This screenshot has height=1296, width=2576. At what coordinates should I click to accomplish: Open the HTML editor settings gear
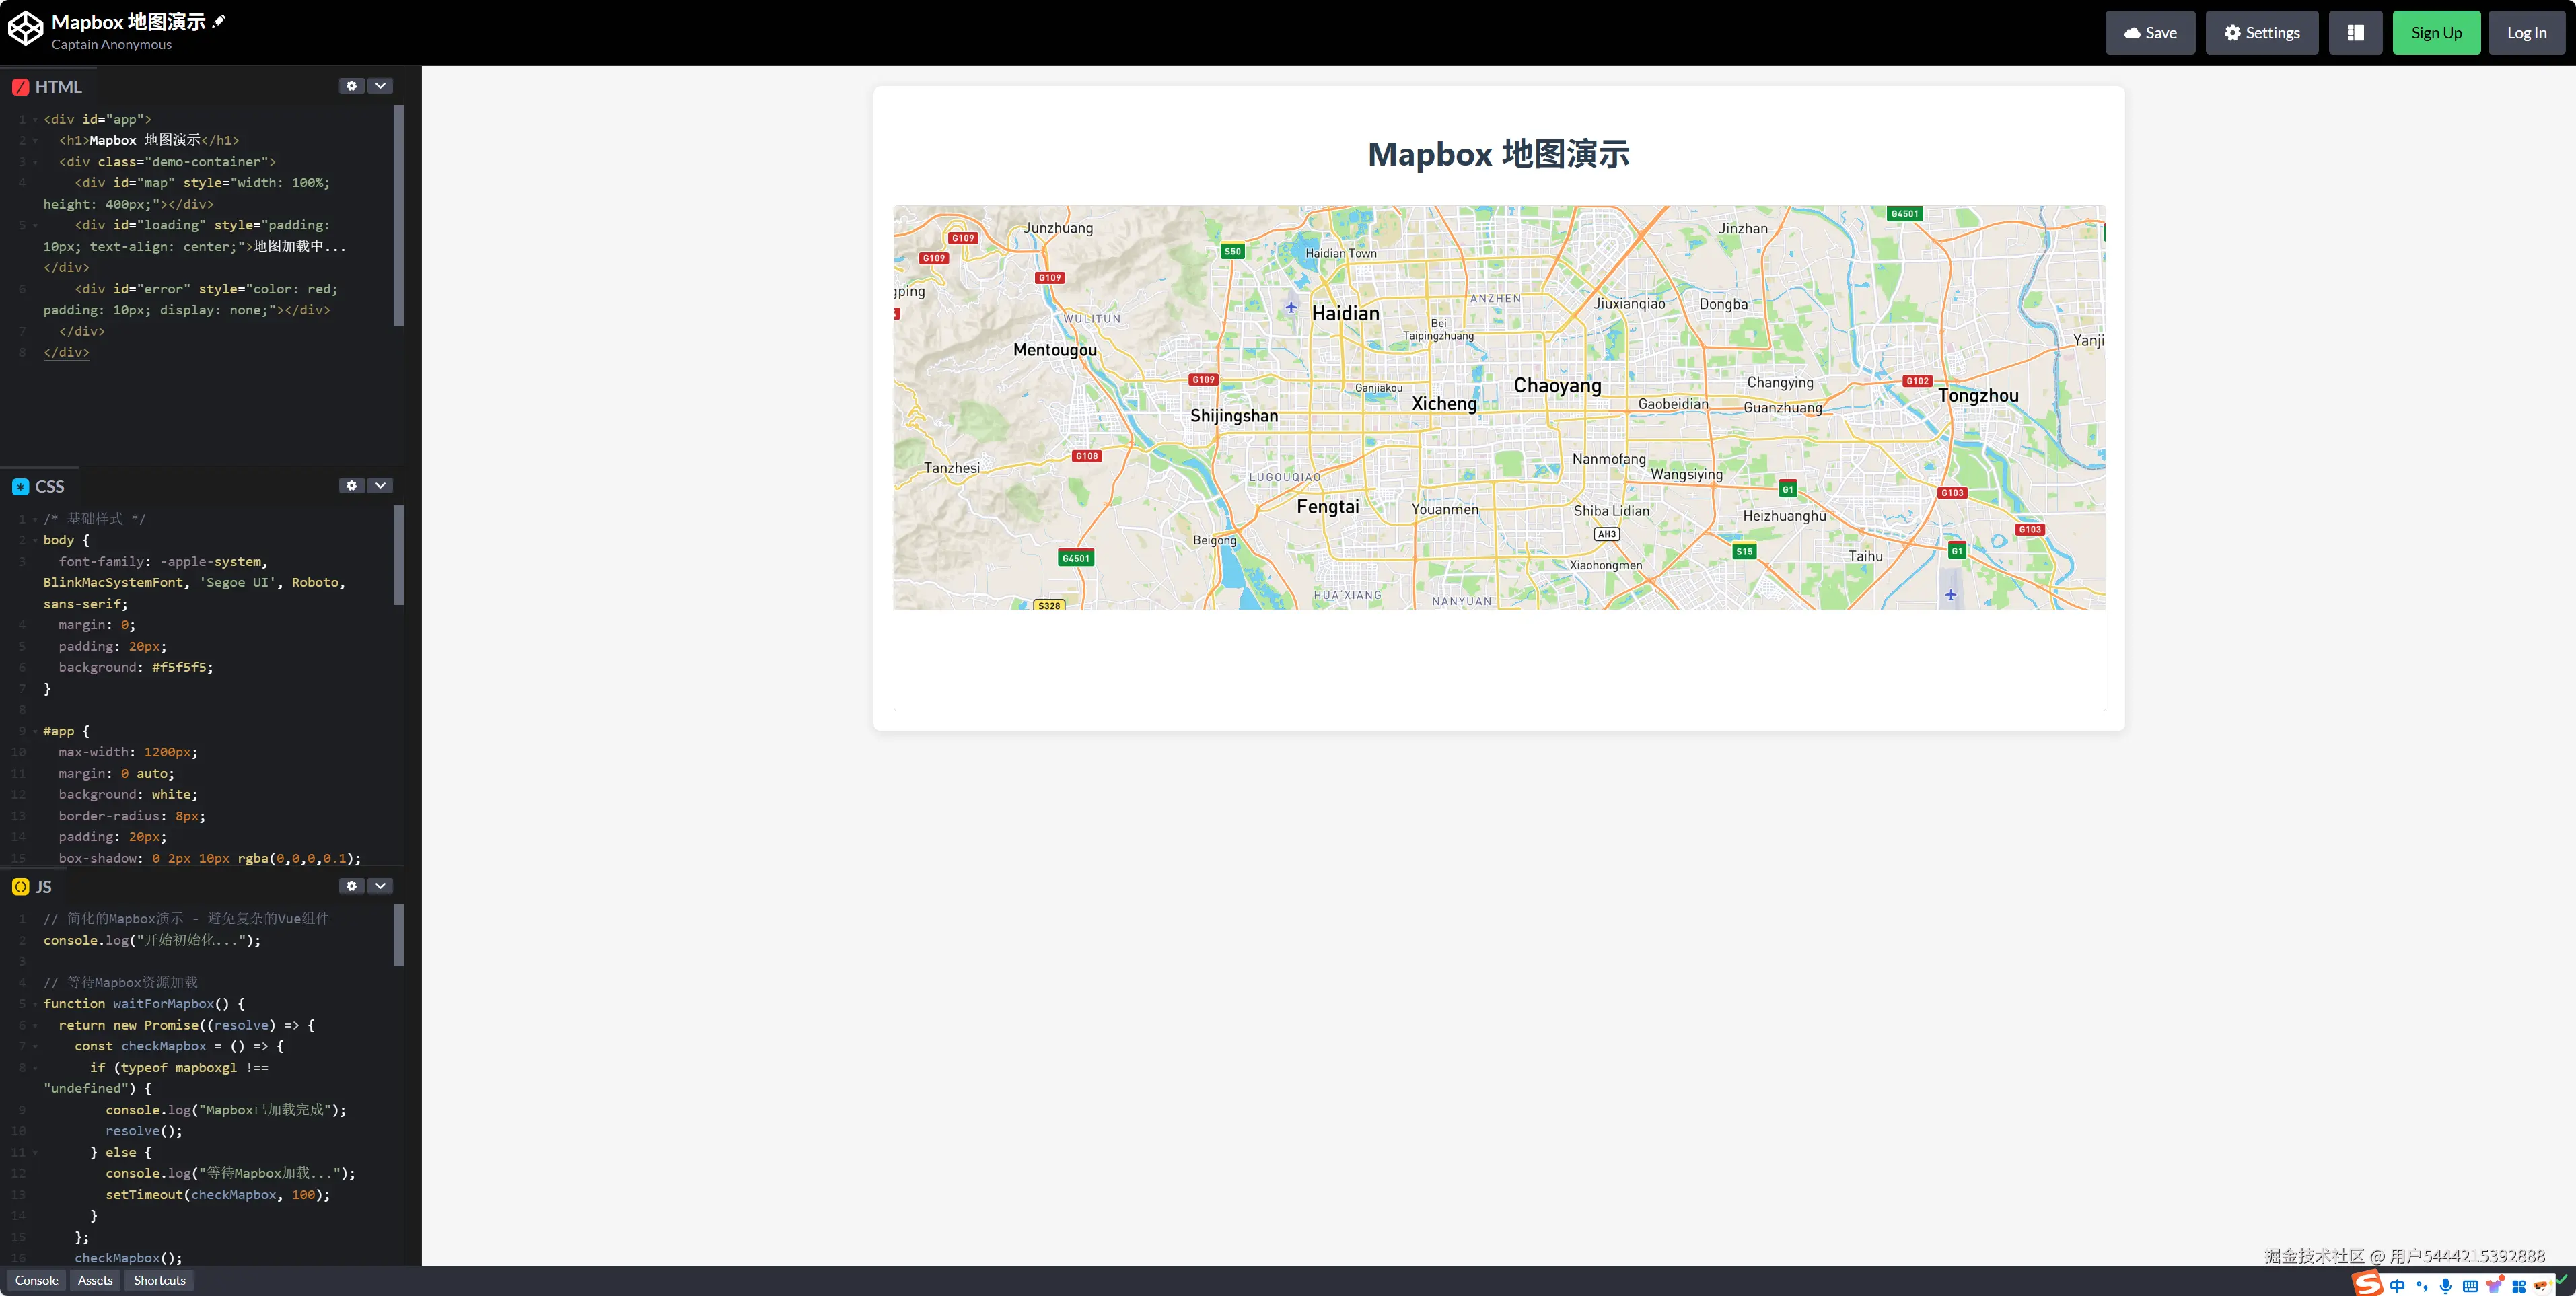point(351,86)
